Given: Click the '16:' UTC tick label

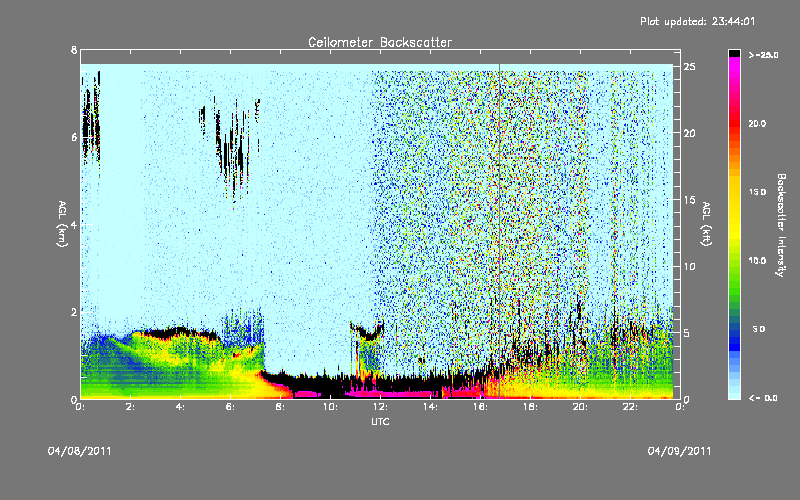Looking at the screenshot, I should pyautogui.click(x=481, y=407).
